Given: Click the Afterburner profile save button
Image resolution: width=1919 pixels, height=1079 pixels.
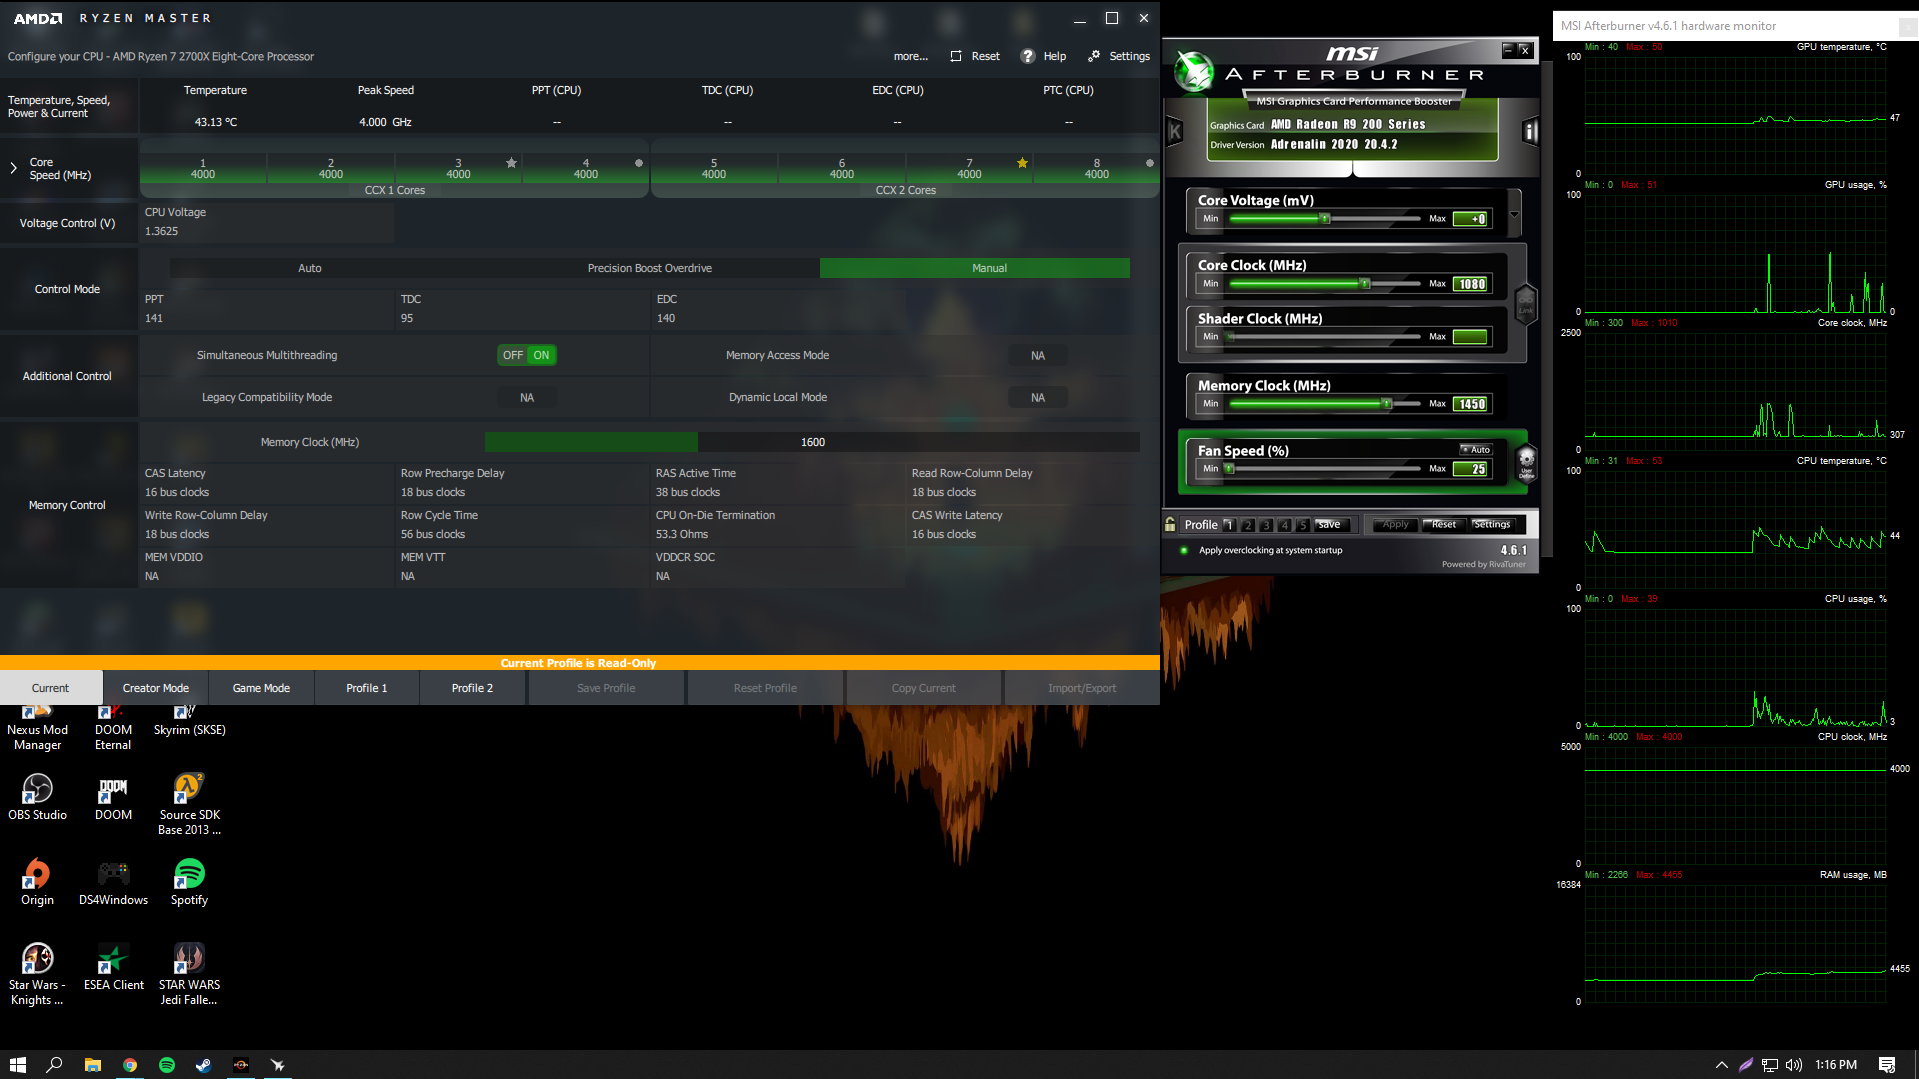Looking at the screenshot, I should point(1329,524).
